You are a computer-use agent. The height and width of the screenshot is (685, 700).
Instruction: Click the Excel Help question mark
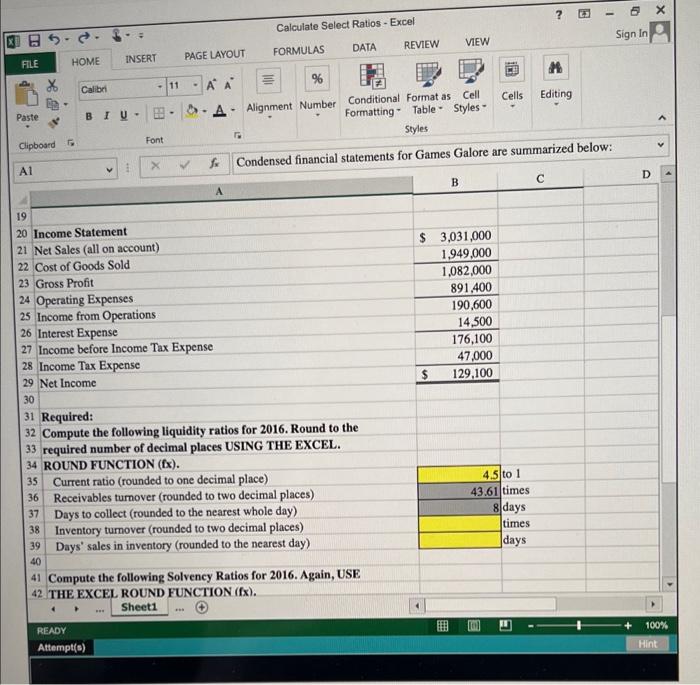point(559,15)
